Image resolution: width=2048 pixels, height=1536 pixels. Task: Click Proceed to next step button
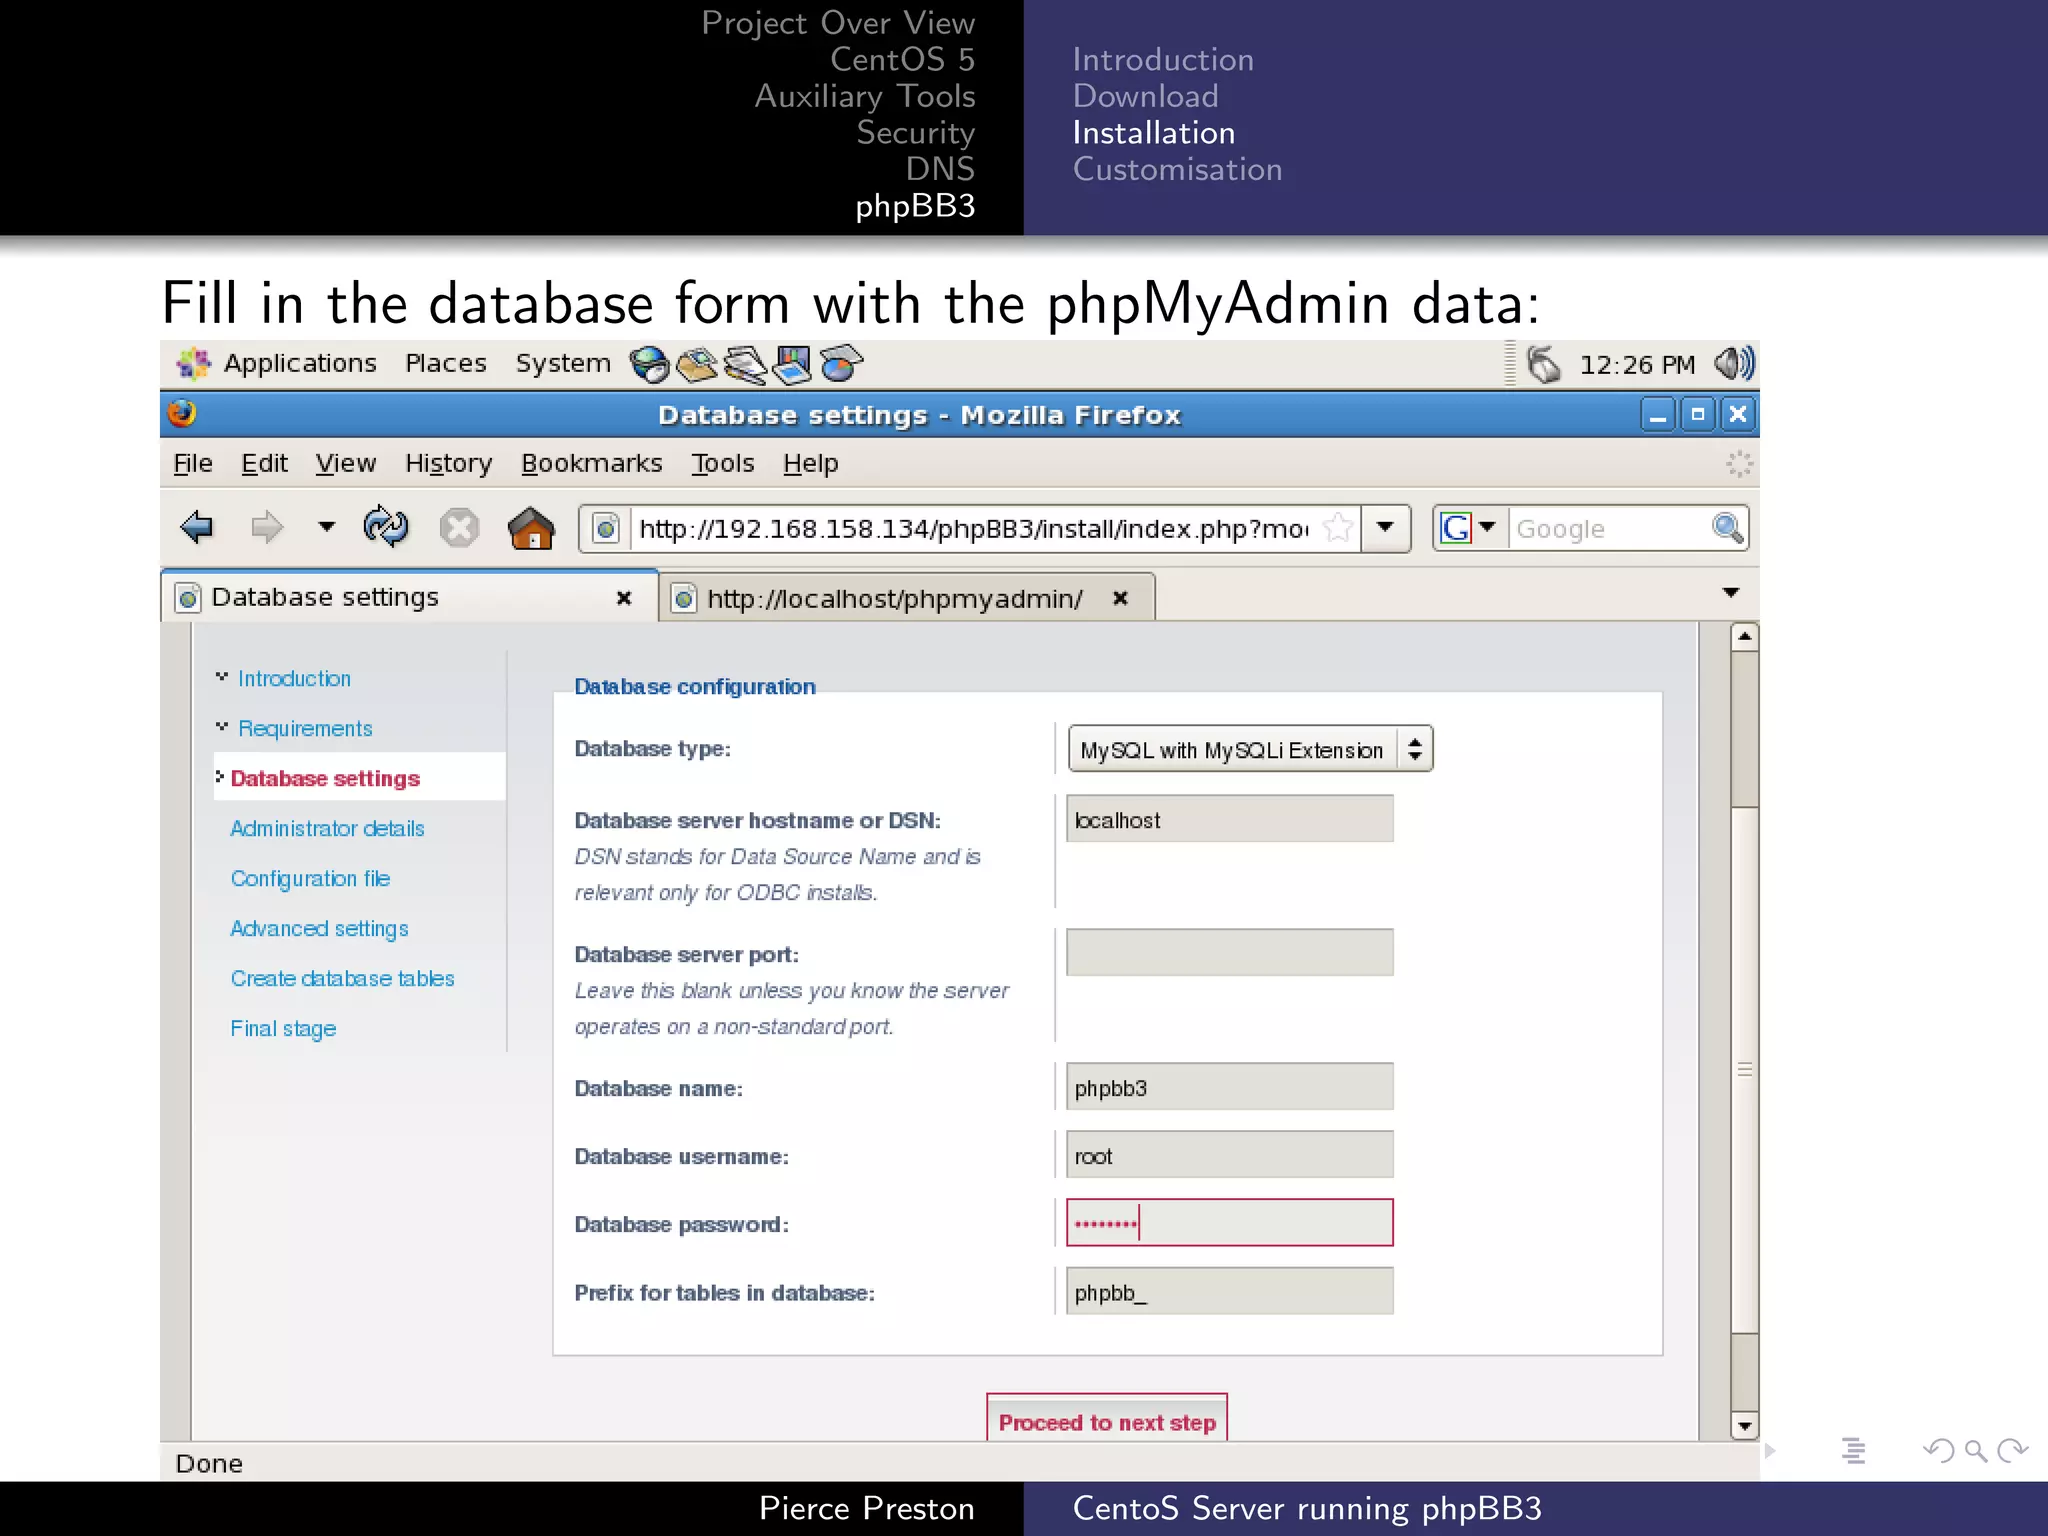click(1107, 1419)
